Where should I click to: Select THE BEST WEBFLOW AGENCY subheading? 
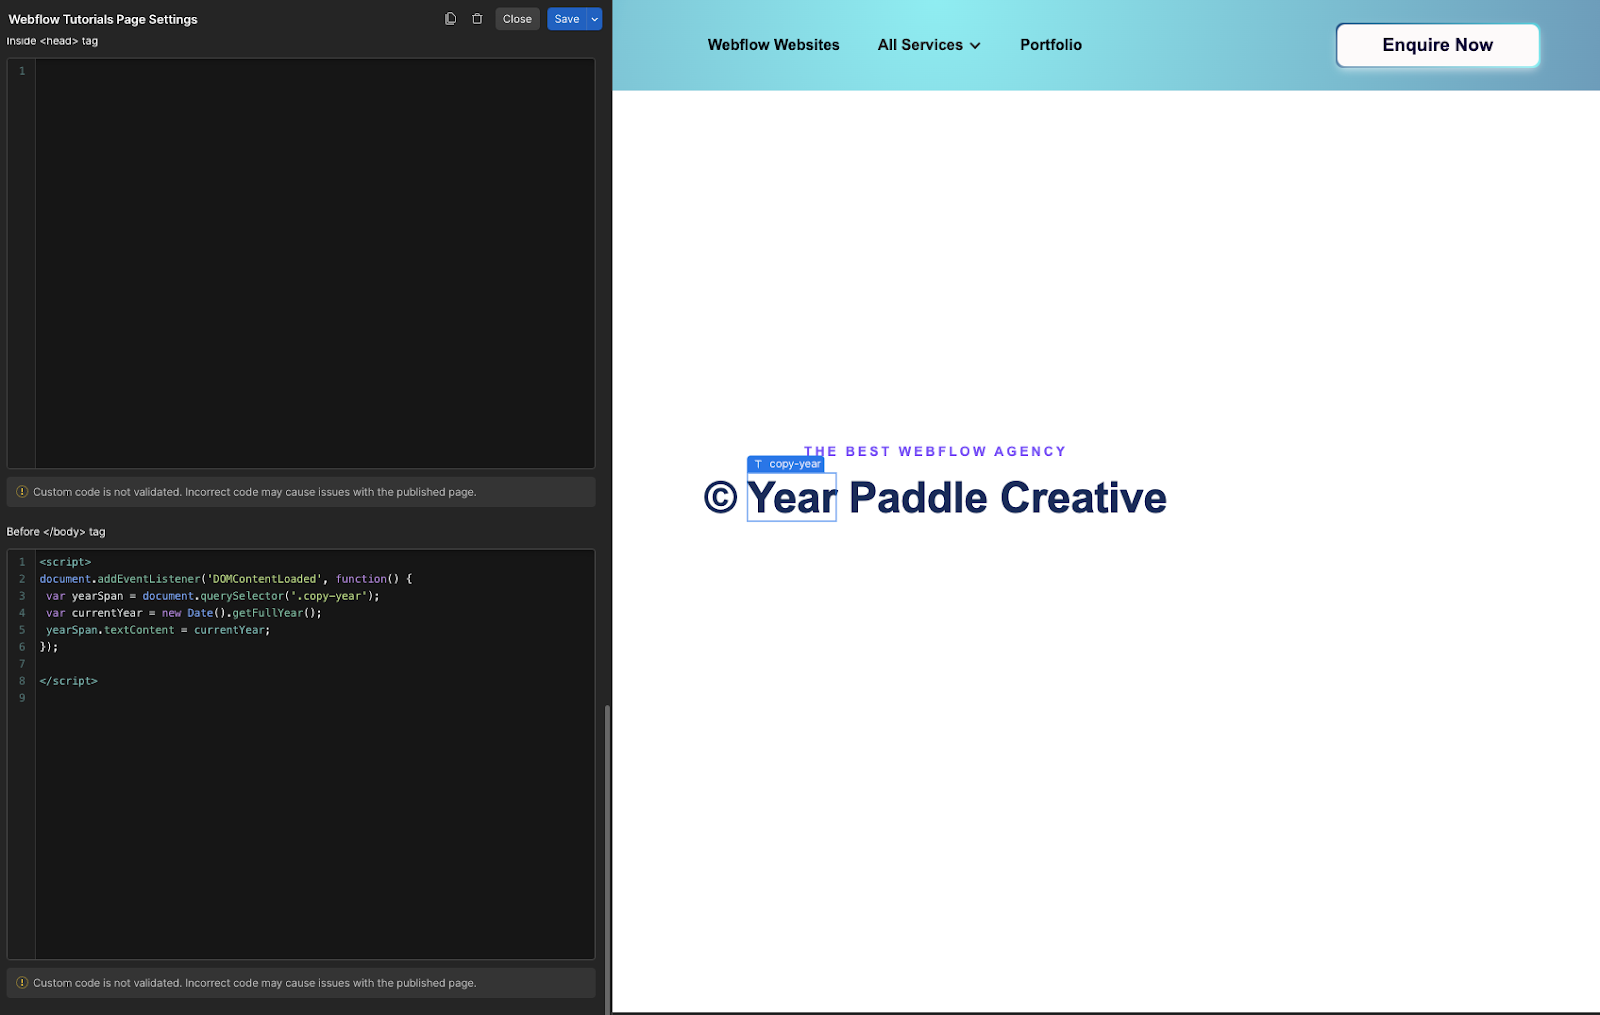pyautogui.click(x=935, y=451)
